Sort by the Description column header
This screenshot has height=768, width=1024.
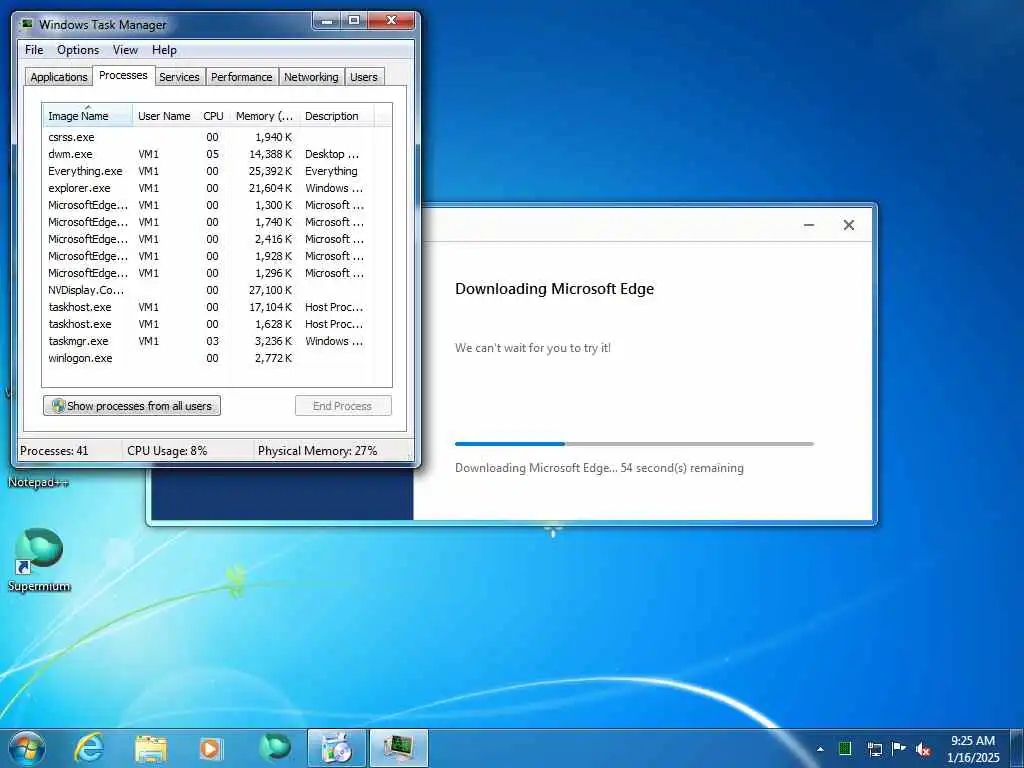coord(336,116)
